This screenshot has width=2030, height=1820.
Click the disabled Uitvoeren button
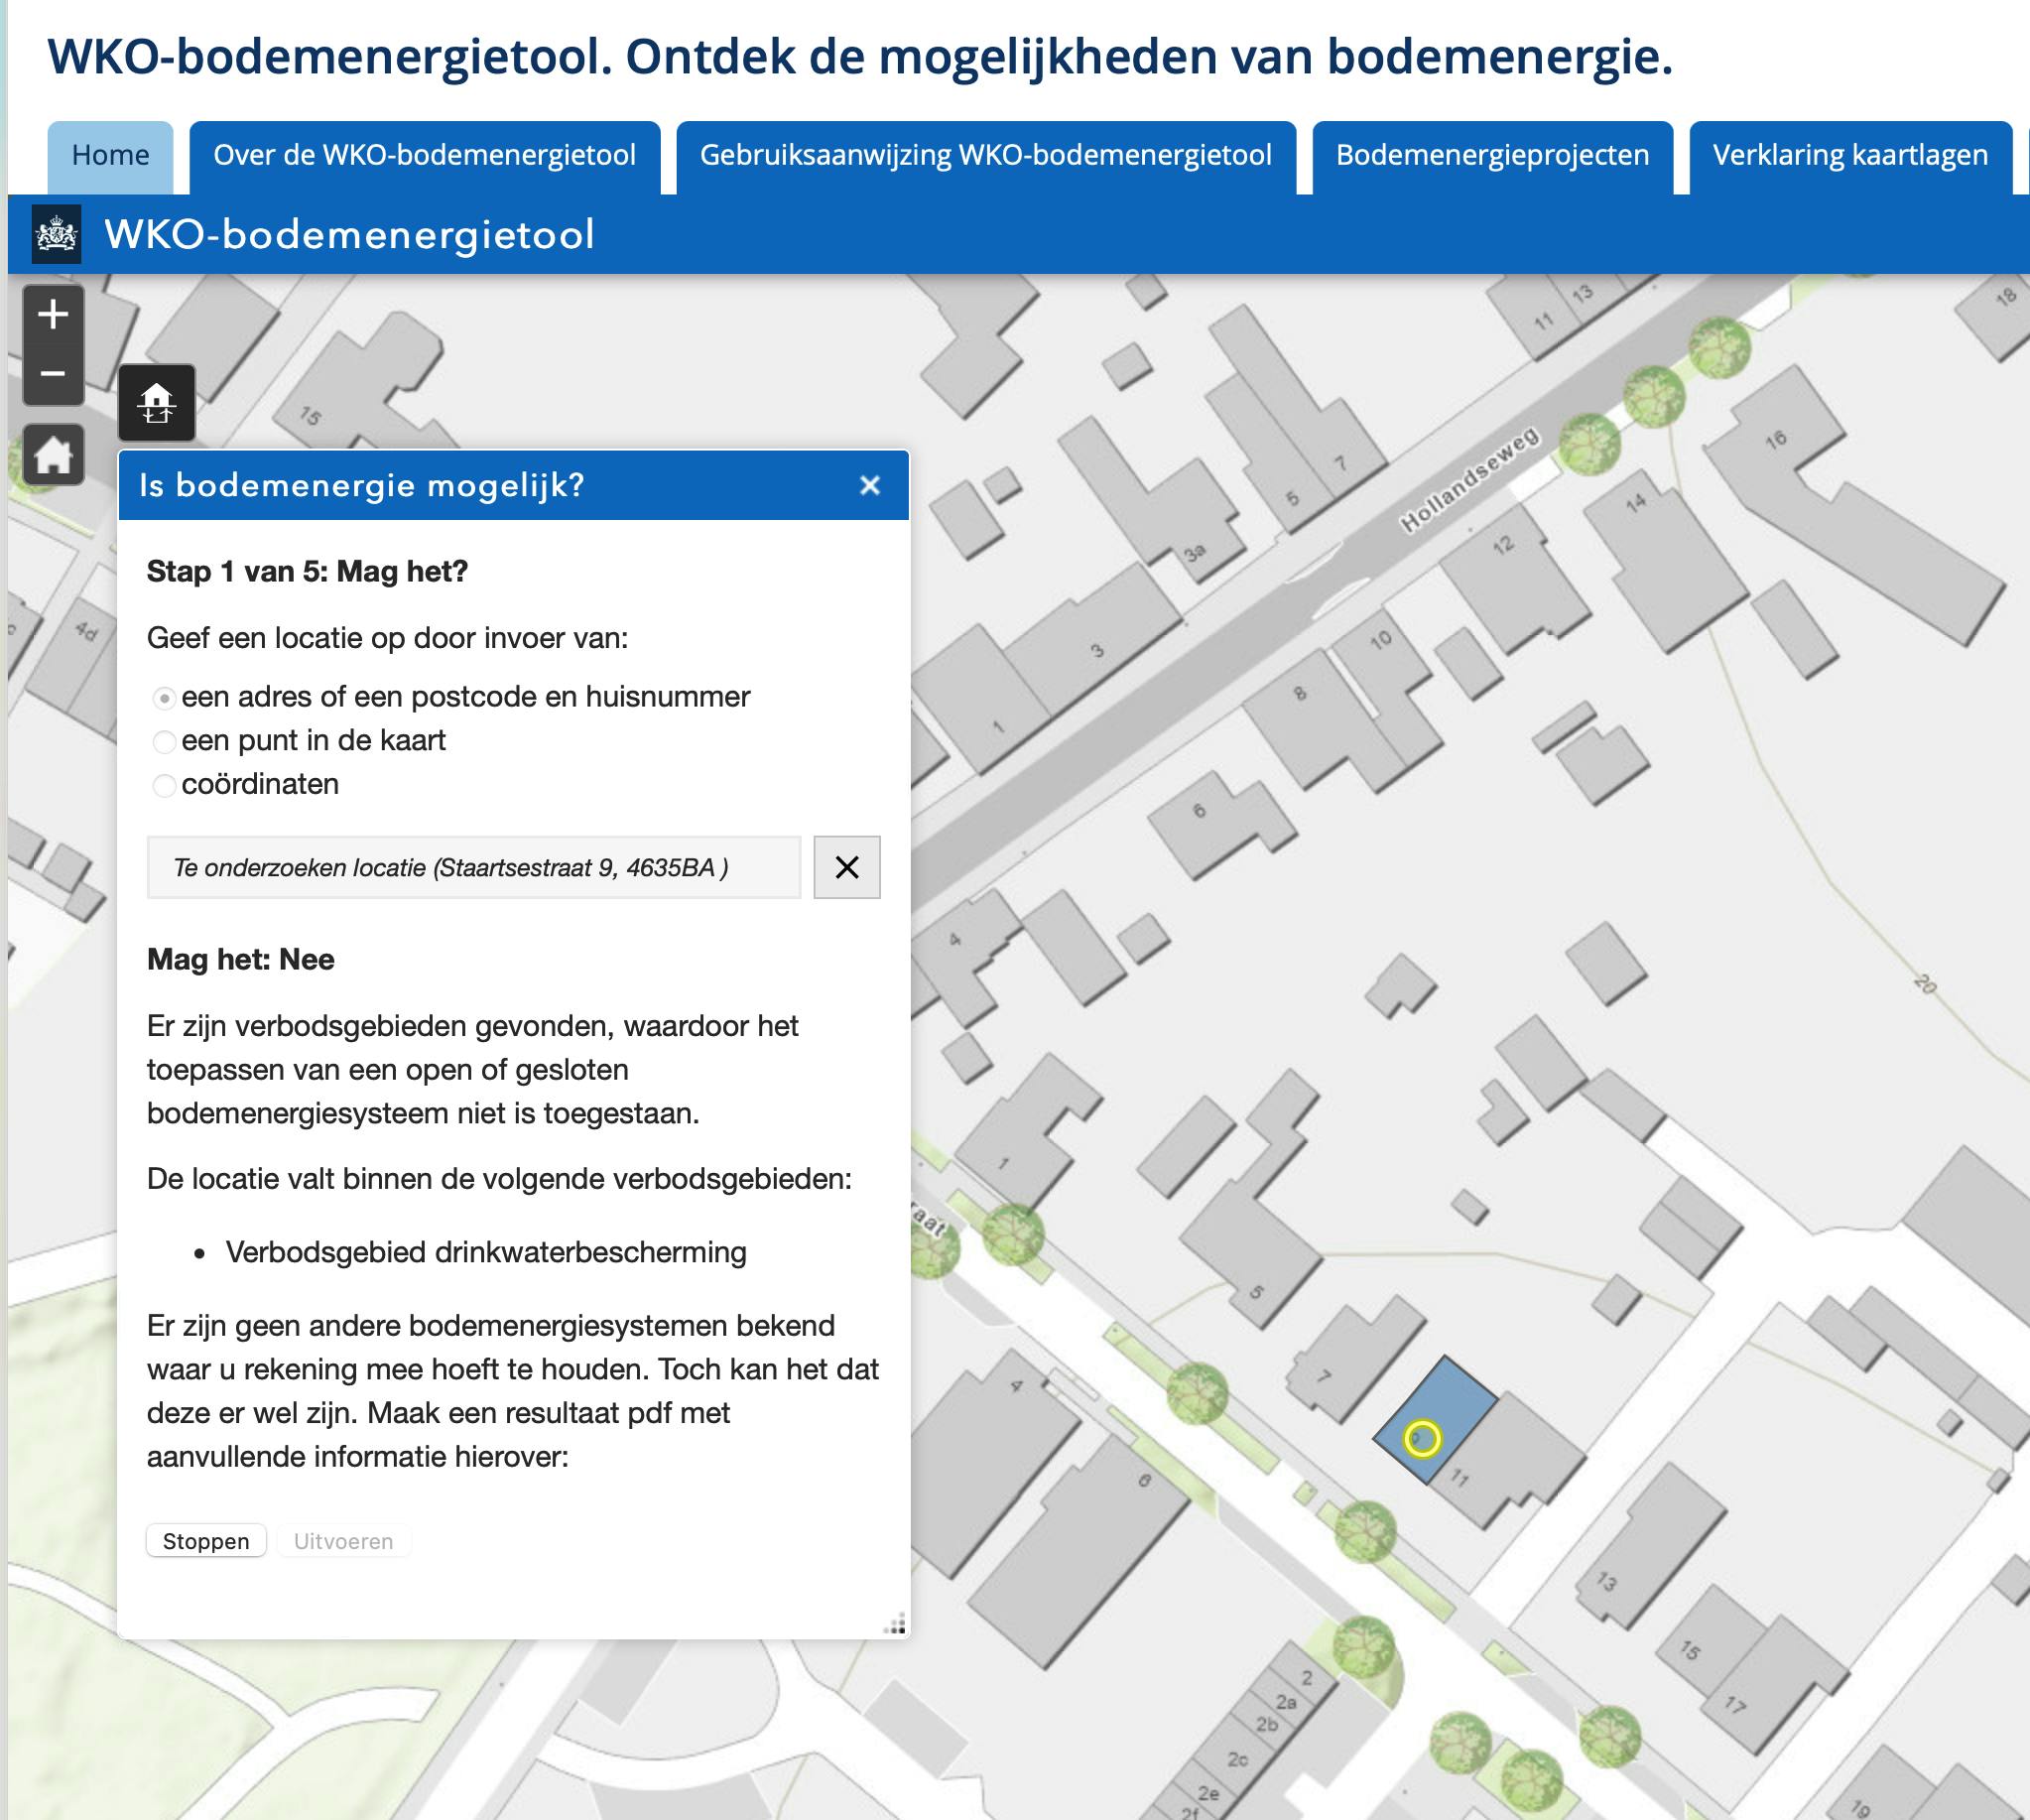344,1541
